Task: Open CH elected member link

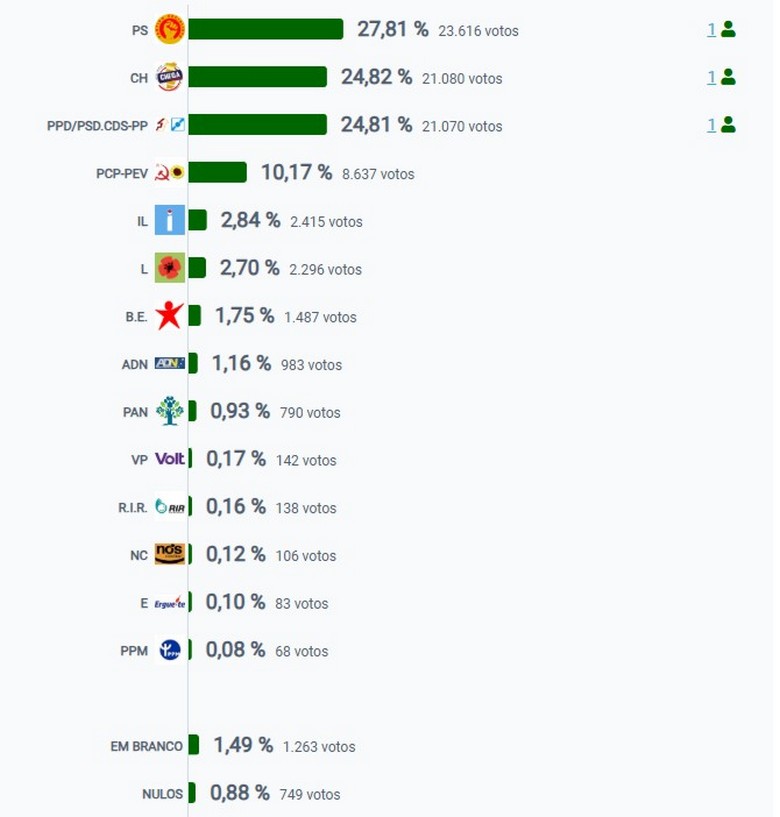Action: (712, 77)
